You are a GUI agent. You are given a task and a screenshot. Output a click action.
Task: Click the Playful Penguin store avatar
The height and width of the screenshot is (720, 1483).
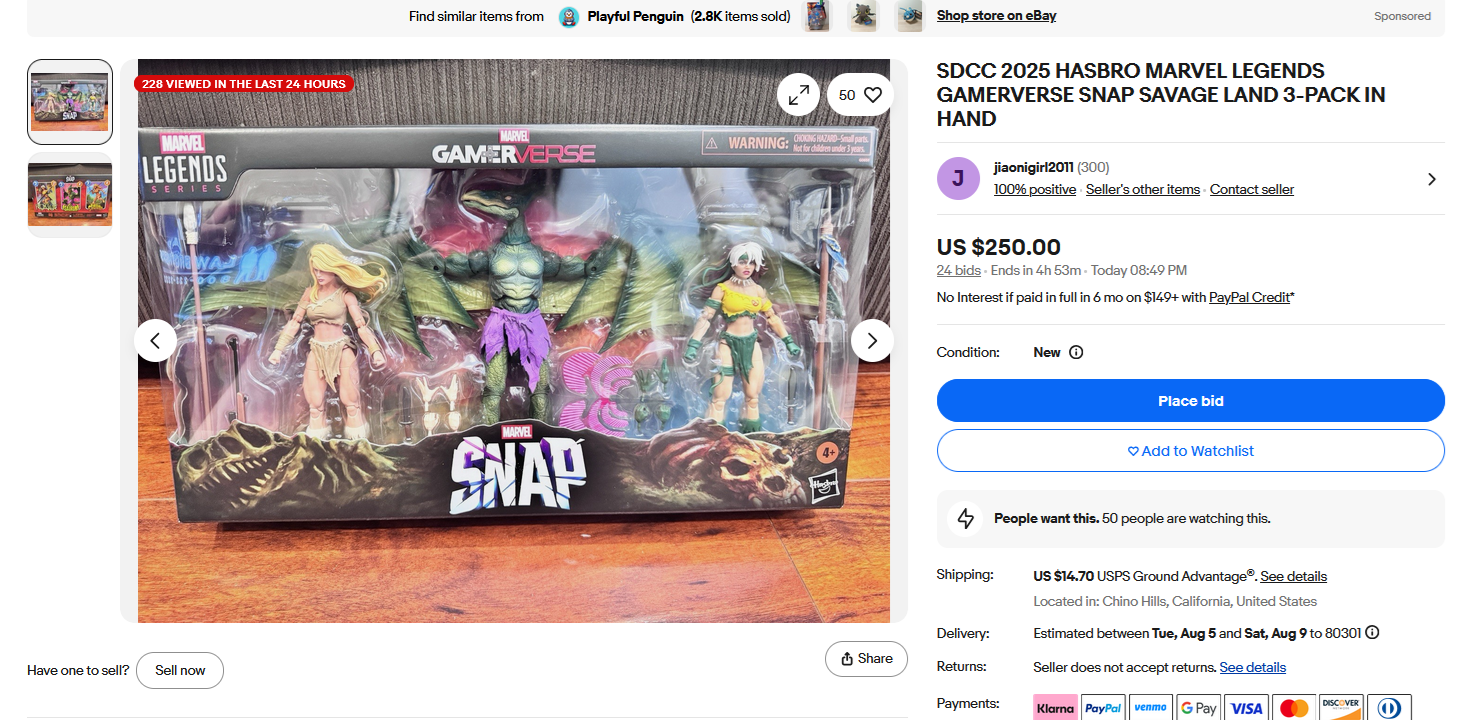[x=569, y=16]
